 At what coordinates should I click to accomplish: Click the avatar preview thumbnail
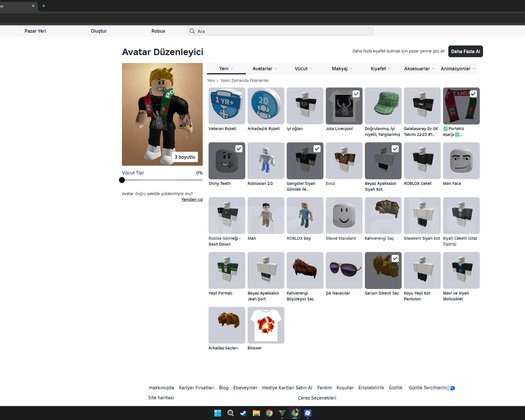point(162,114)
